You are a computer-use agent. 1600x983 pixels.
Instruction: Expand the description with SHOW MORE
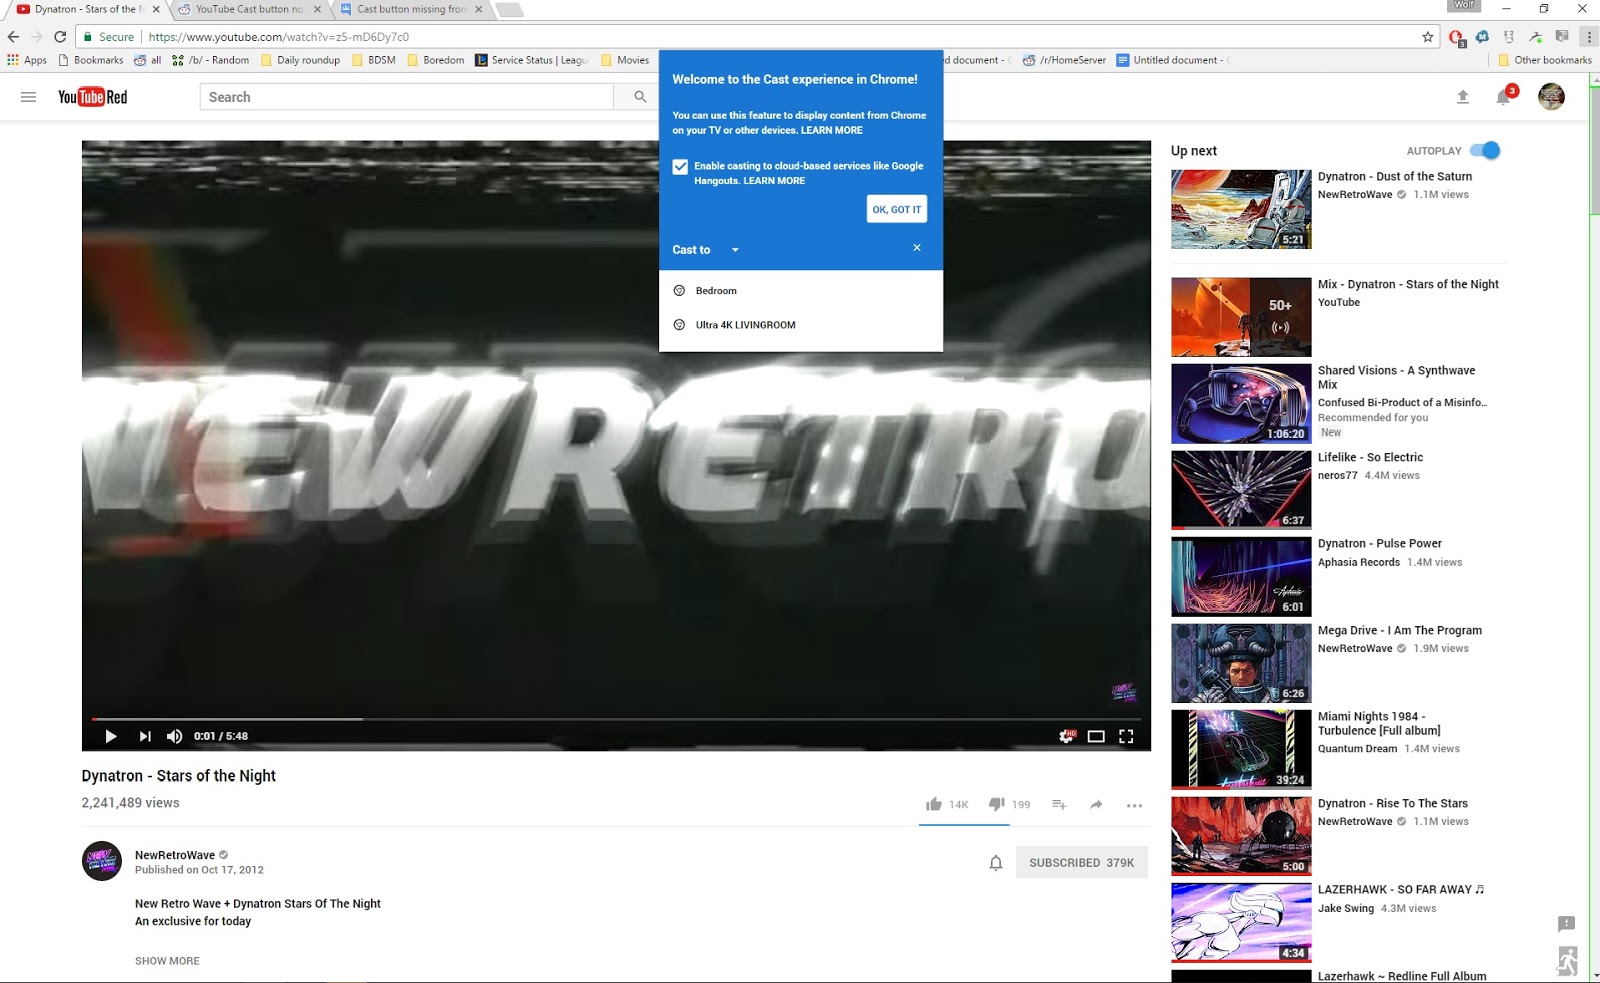[x=166, y=960]
